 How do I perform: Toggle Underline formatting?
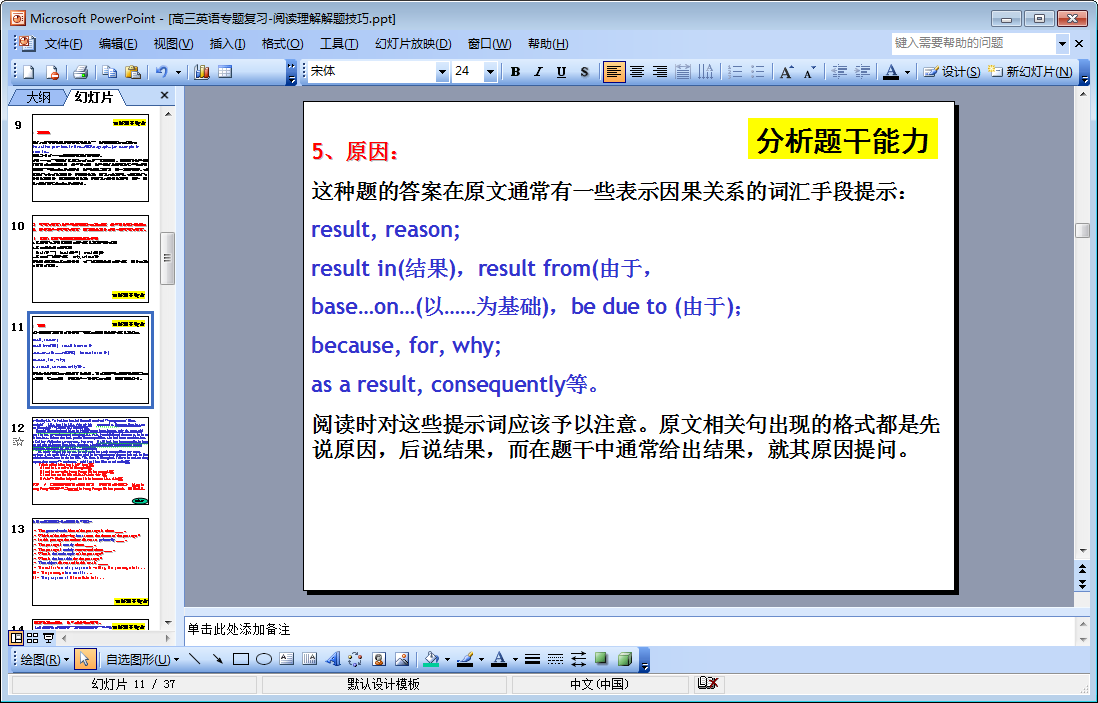561,71
